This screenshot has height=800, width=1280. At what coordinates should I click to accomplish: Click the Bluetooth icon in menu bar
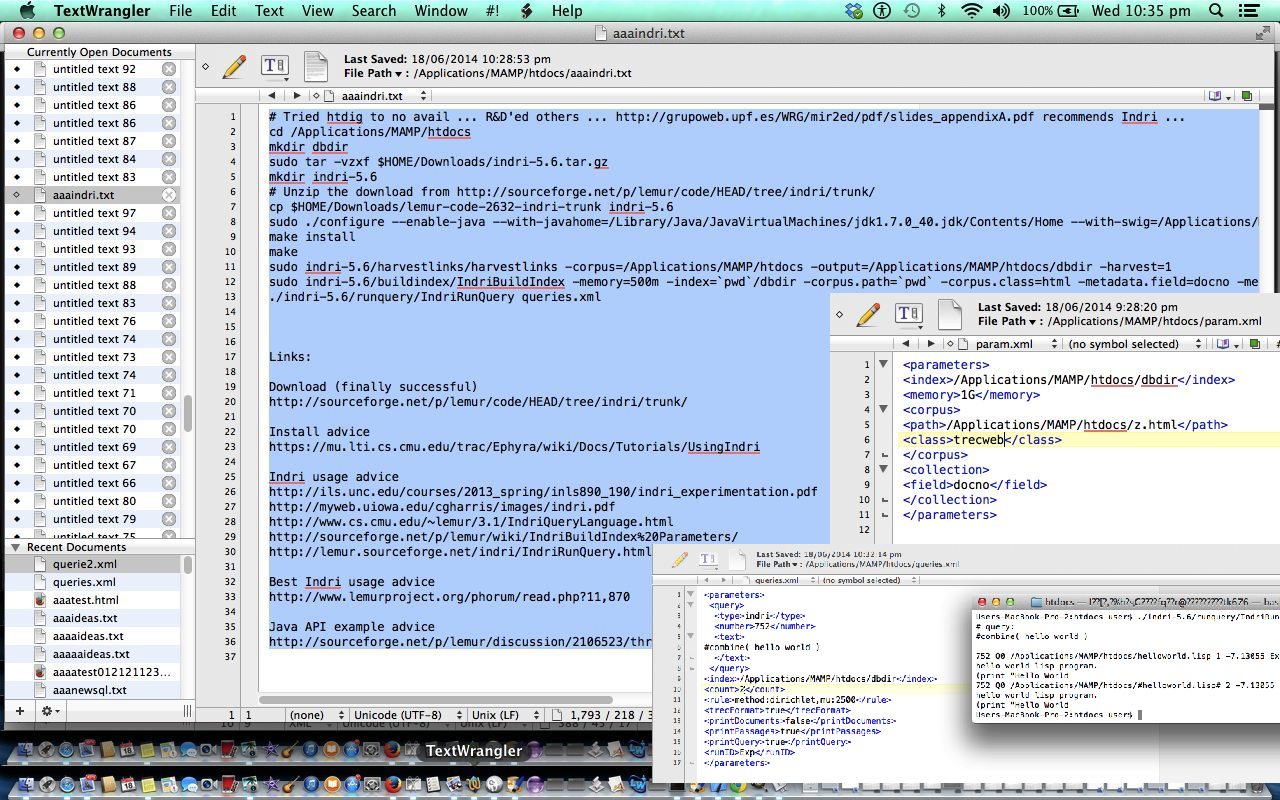pyautogui.click(x=941, y=11)
